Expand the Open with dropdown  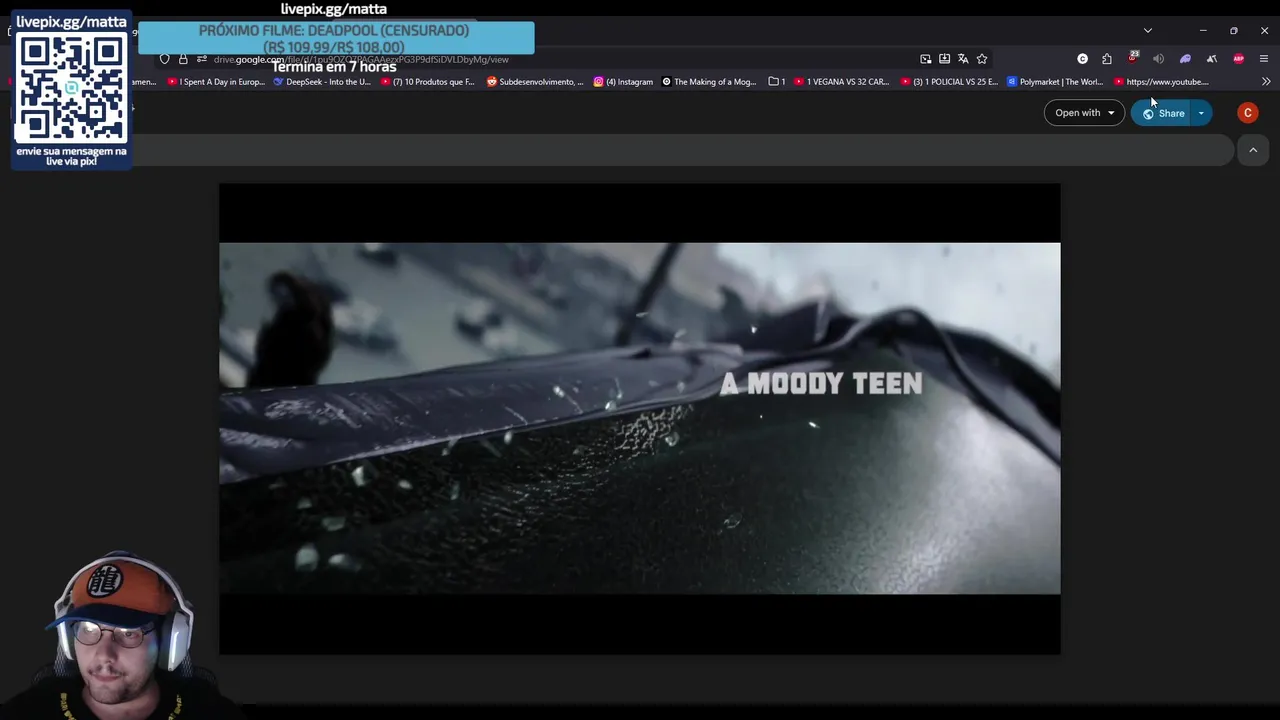pyautogui.click(x=1084, y=113)
